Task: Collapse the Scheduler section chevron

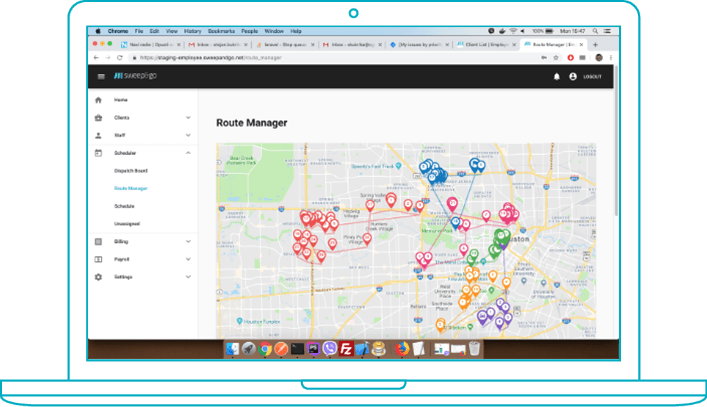Action: (x=188, y=153)
